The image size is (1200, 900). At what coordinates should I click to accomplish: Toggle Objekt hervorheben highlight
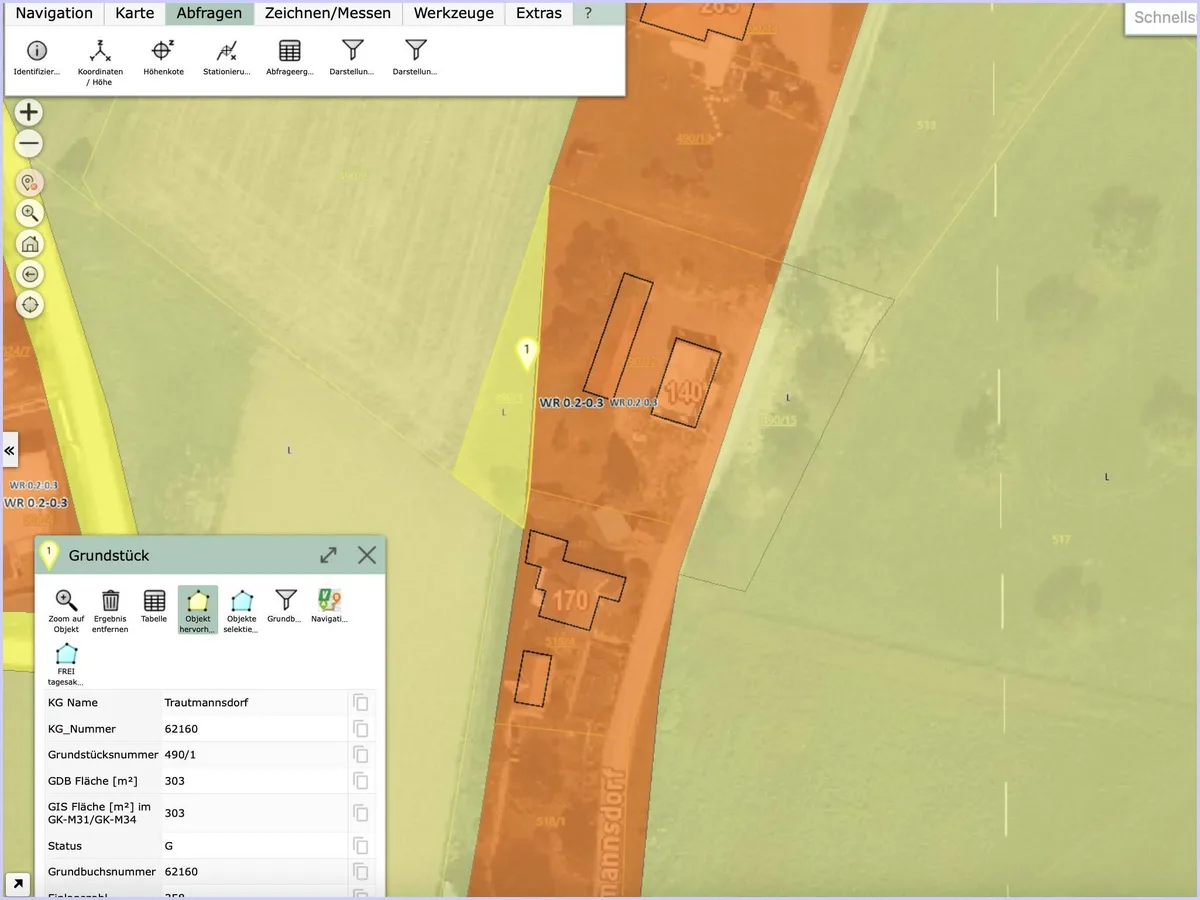(x=198, y=611)
